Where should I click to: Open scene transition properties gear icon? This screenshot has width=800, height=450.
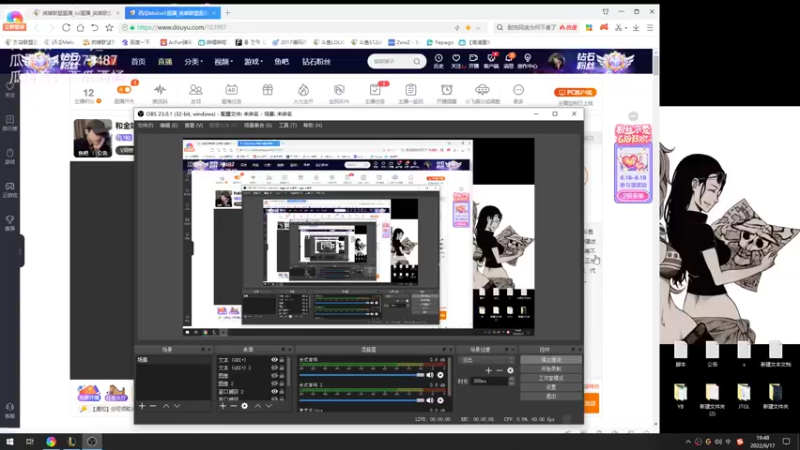point(510,370)
